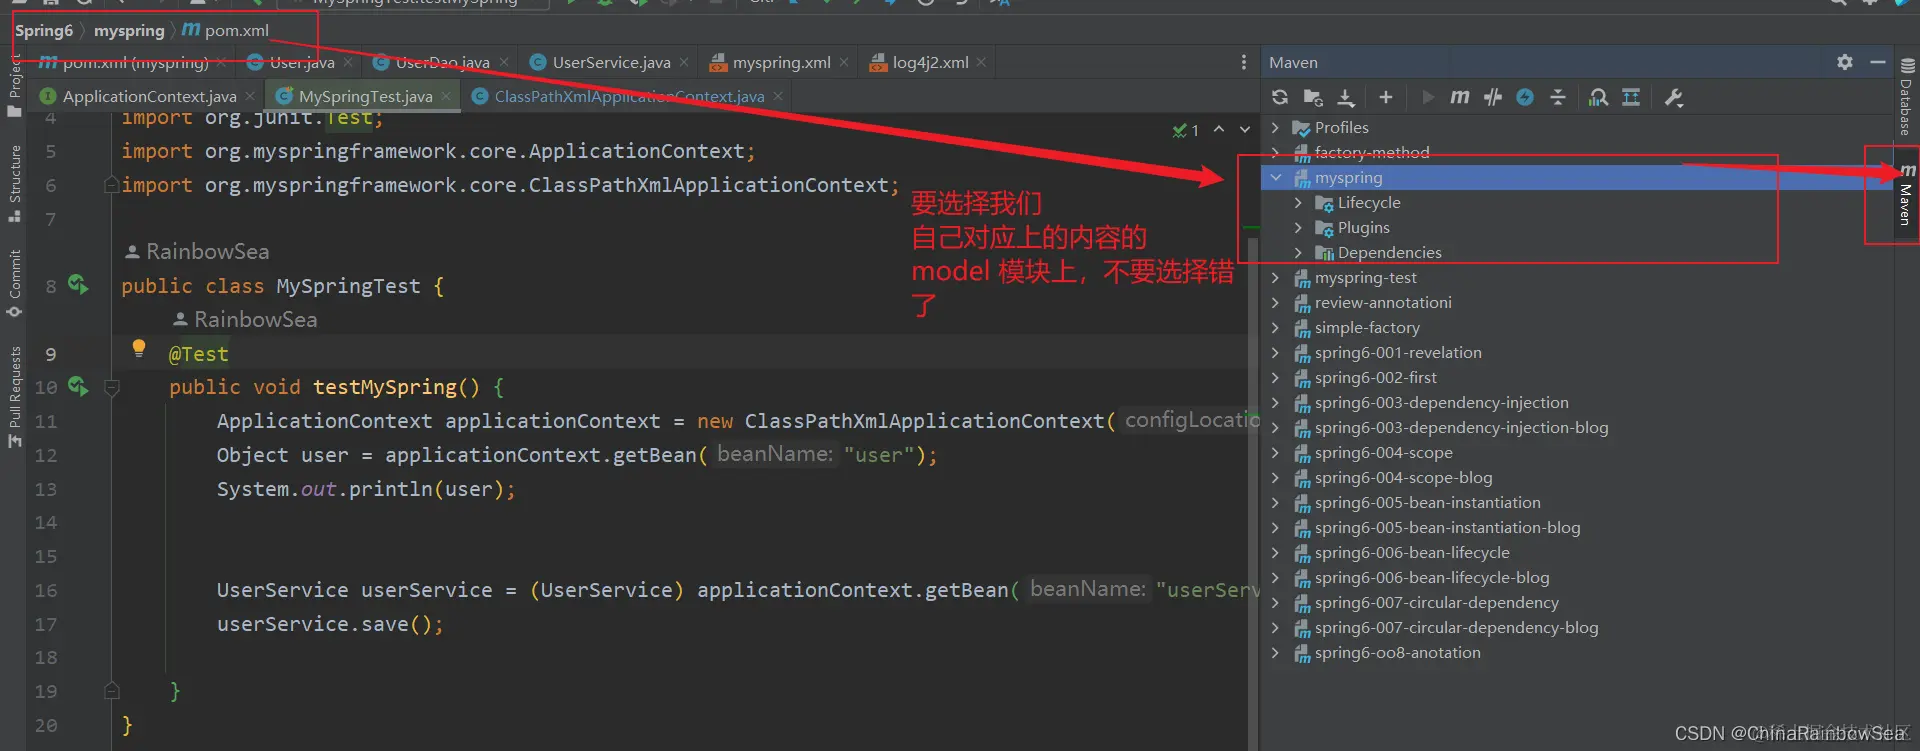1920x751 pixels.
Task: Click the @Test annotation on line 9
Action: 198,354
